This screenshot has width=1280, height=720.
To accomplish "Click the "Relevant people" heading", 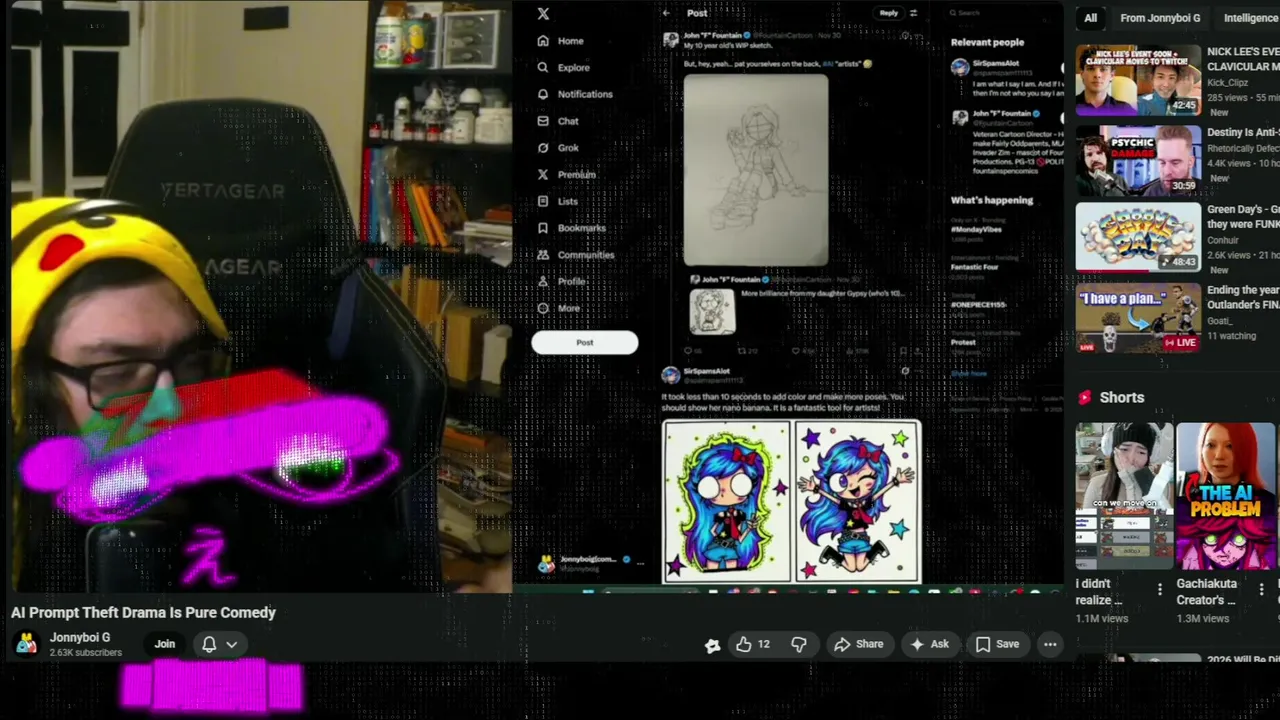I will [987, 42].
